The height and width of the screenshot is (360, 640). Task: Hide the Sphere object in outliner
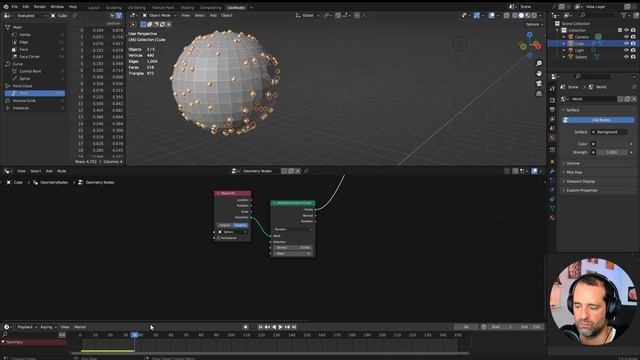click(627, 57)
